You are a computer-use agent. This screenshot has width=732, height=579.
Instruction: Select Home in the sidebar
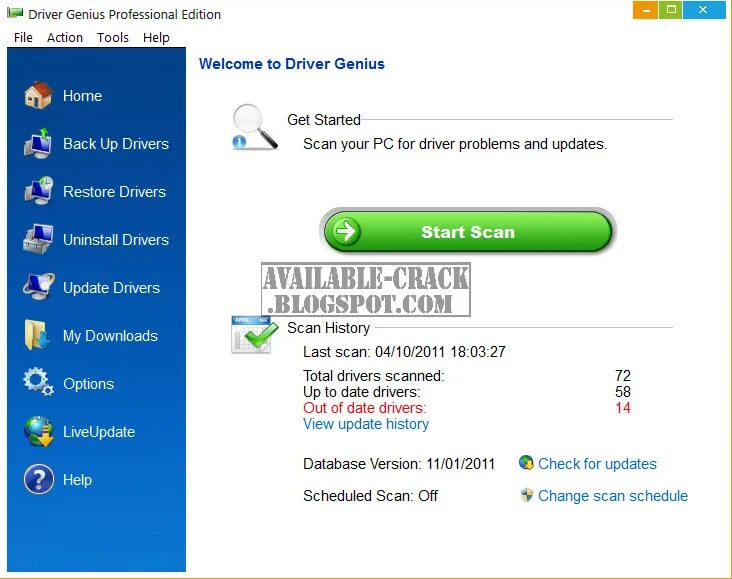(x=82, y=96)
